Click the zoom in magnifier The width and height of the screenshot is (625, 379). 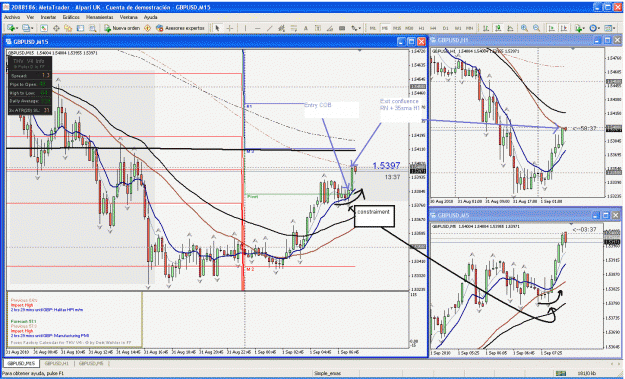pos(524,28)
